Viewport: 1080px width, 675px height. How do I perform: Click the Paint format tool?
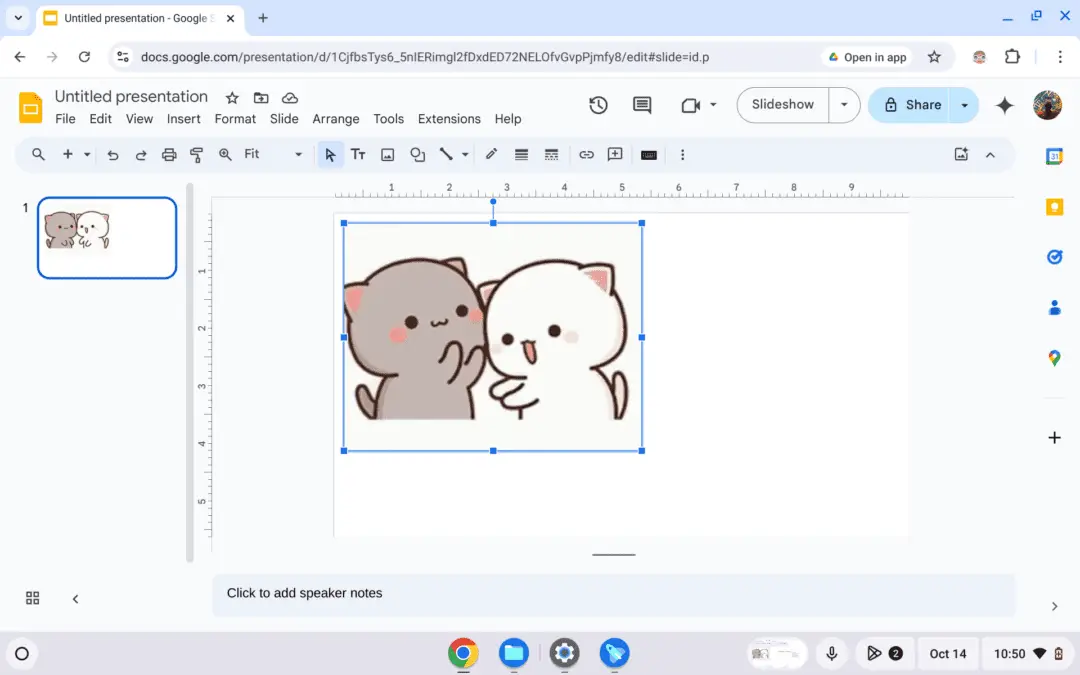[x=197, y=154]
